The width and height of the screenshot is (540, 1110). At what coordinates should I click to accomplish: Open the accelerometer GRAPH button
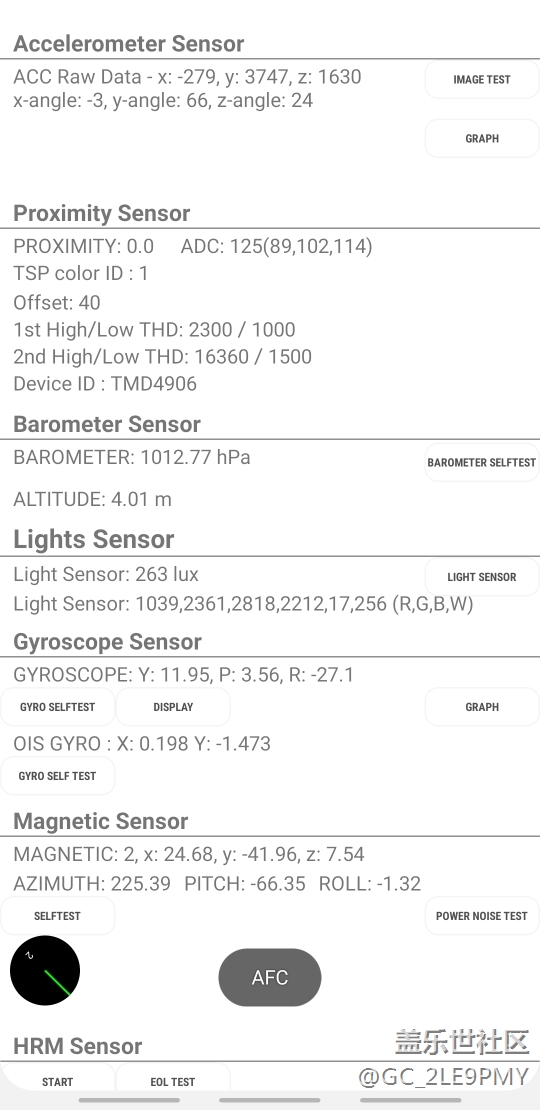coord(482,138)
